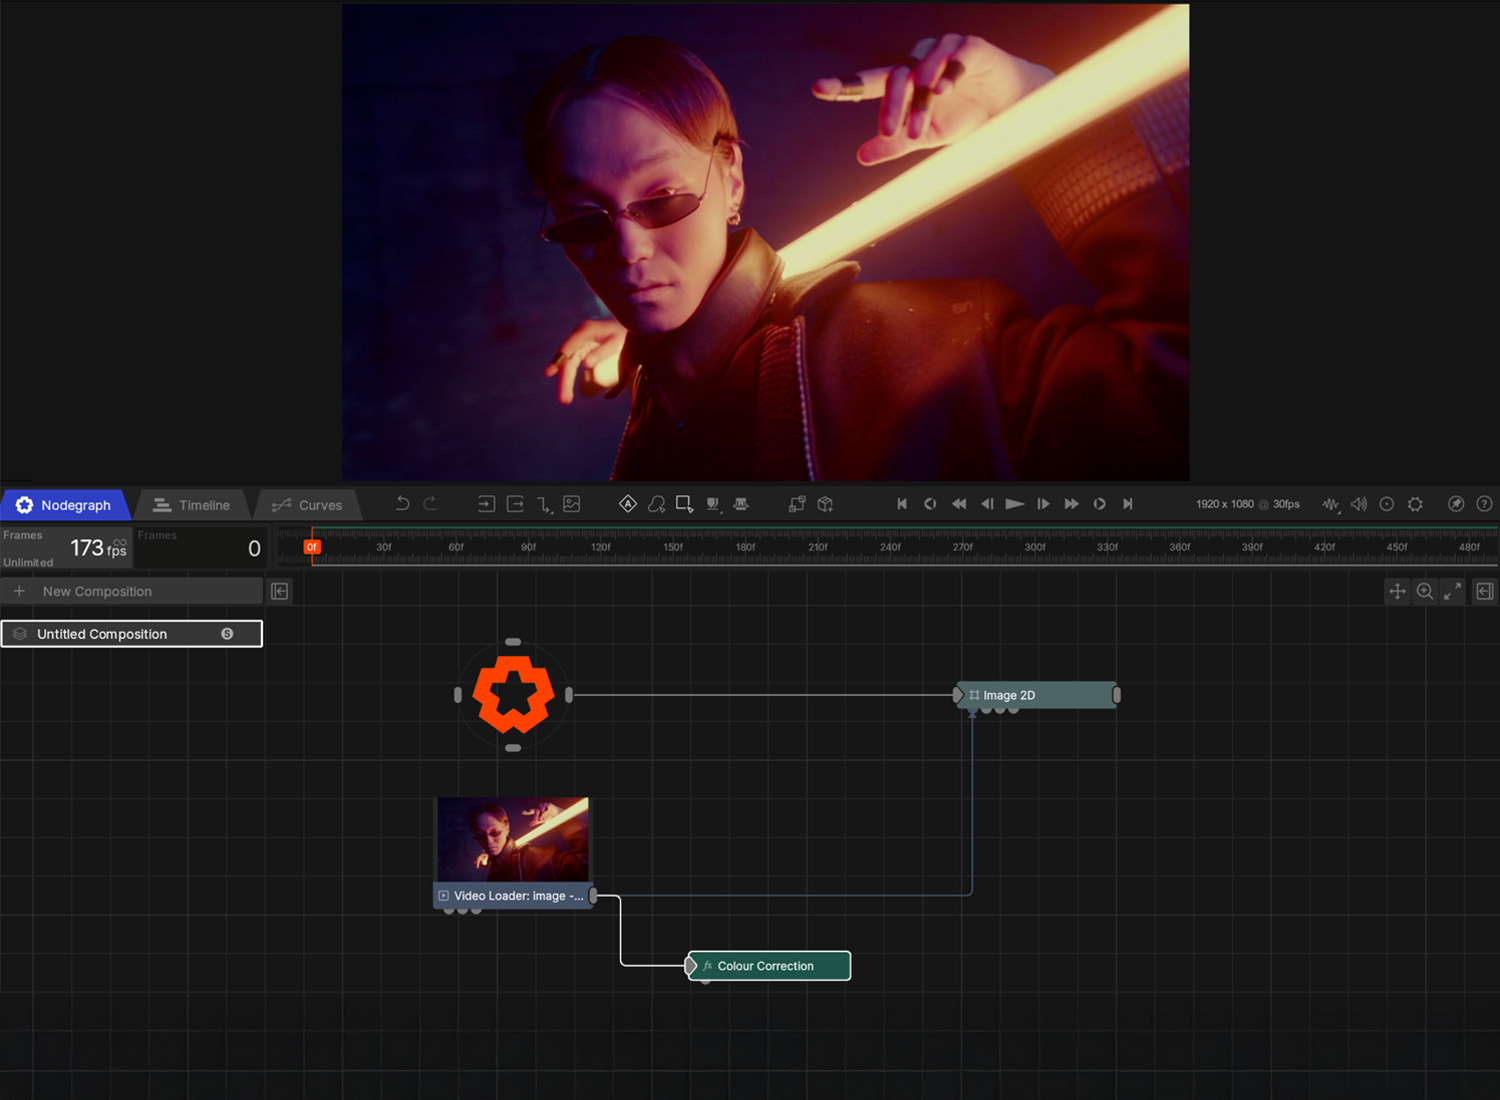
Task: Toggle the S badge on Untitled Composition
Action: click(x=227, y=634)
